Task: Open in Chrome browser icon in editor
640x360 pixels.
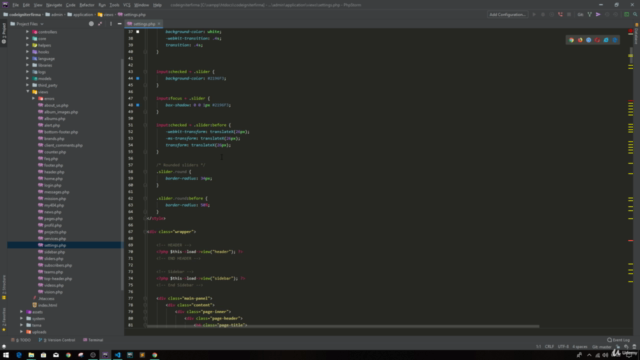Action: [571, 40]
